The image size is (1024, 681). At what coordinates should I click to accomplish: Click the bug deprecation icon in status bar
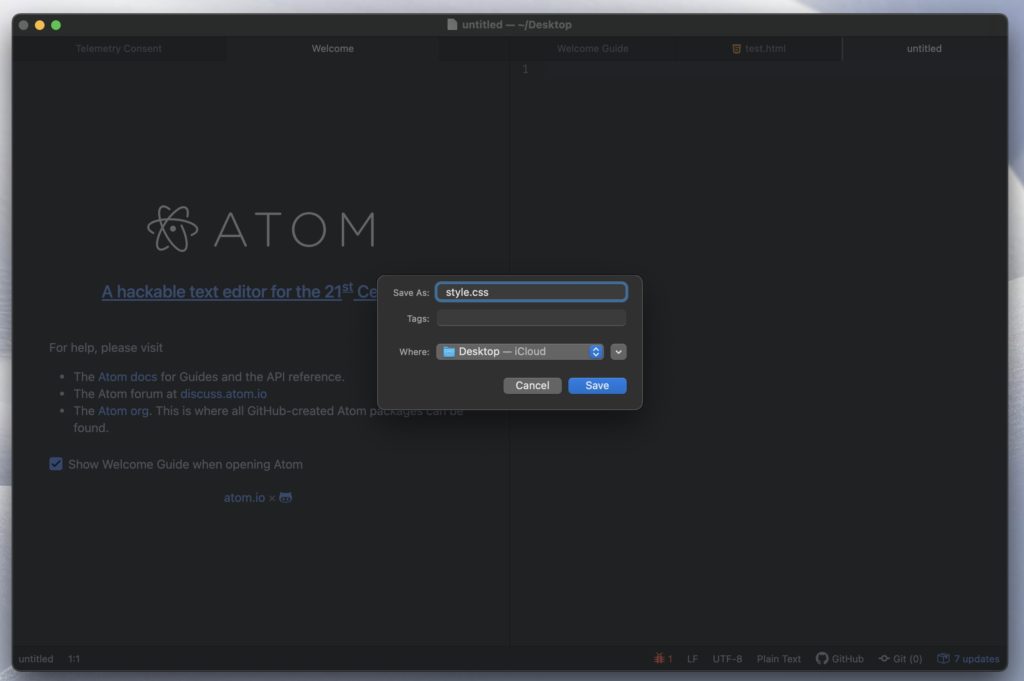(659, 658)
